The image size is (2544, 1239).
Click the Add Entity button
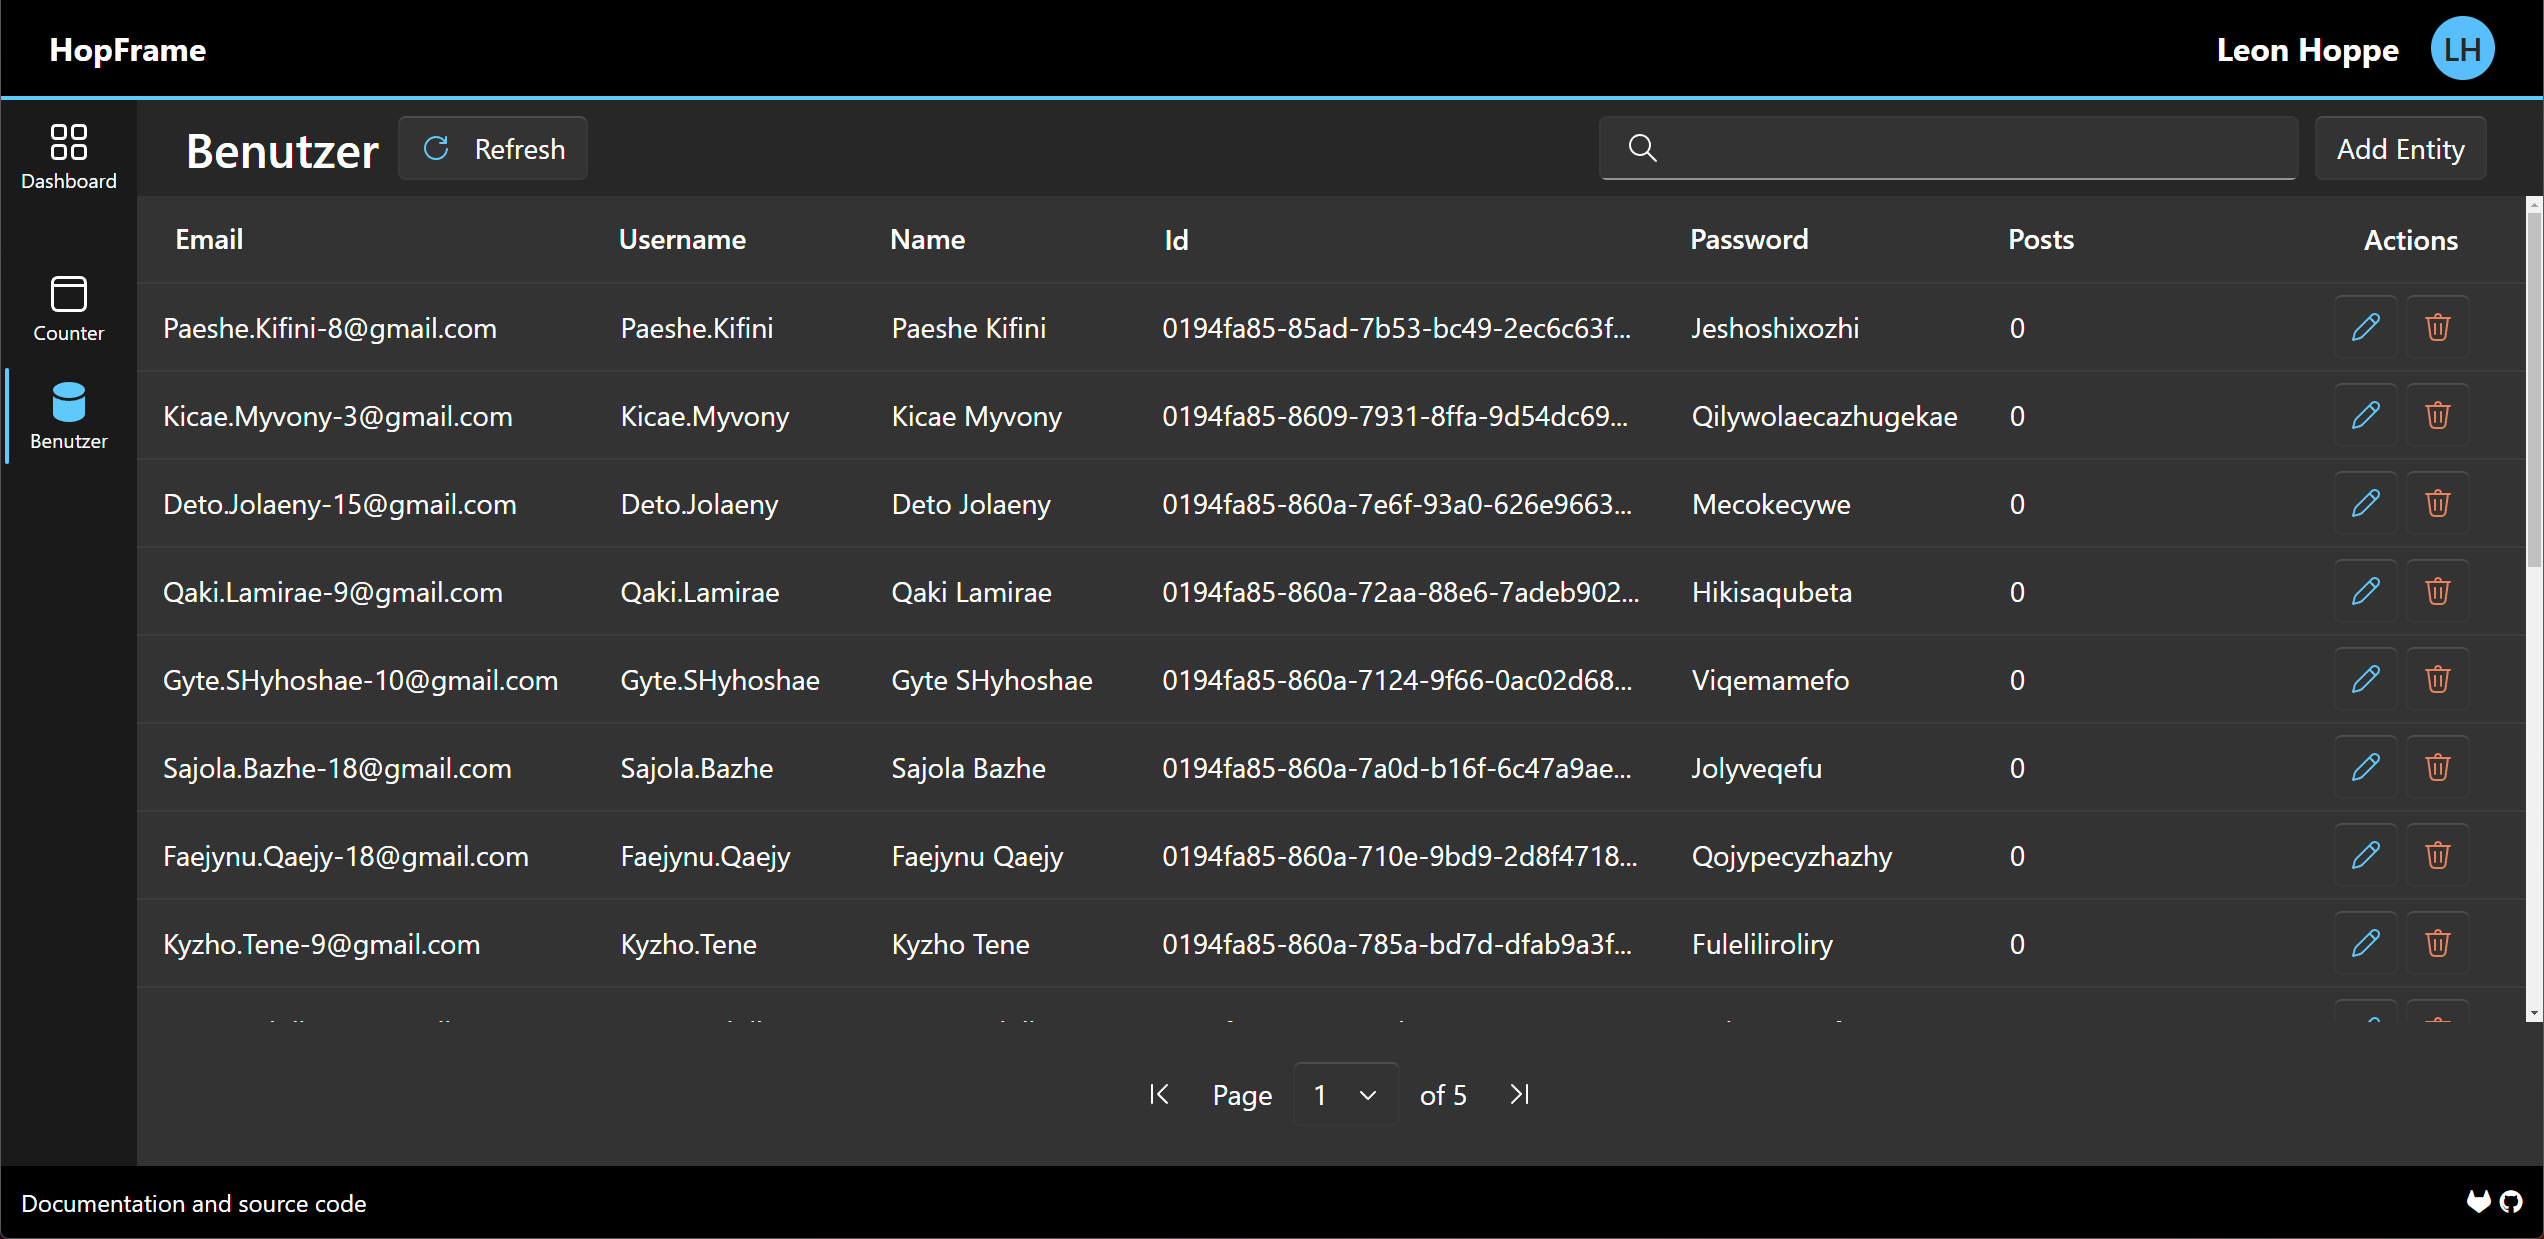coord(2399,149)
